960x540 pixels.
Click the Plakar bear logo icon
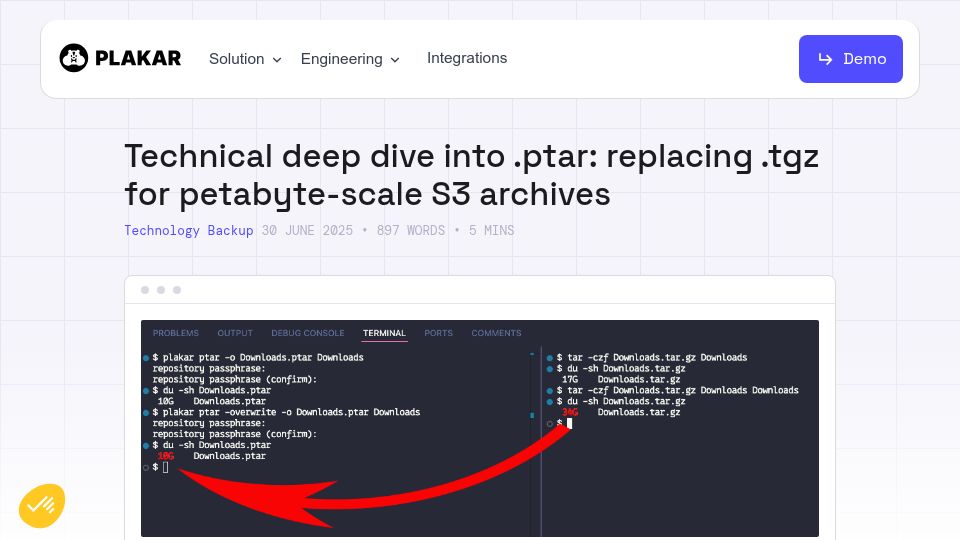[x=73, y=58]
